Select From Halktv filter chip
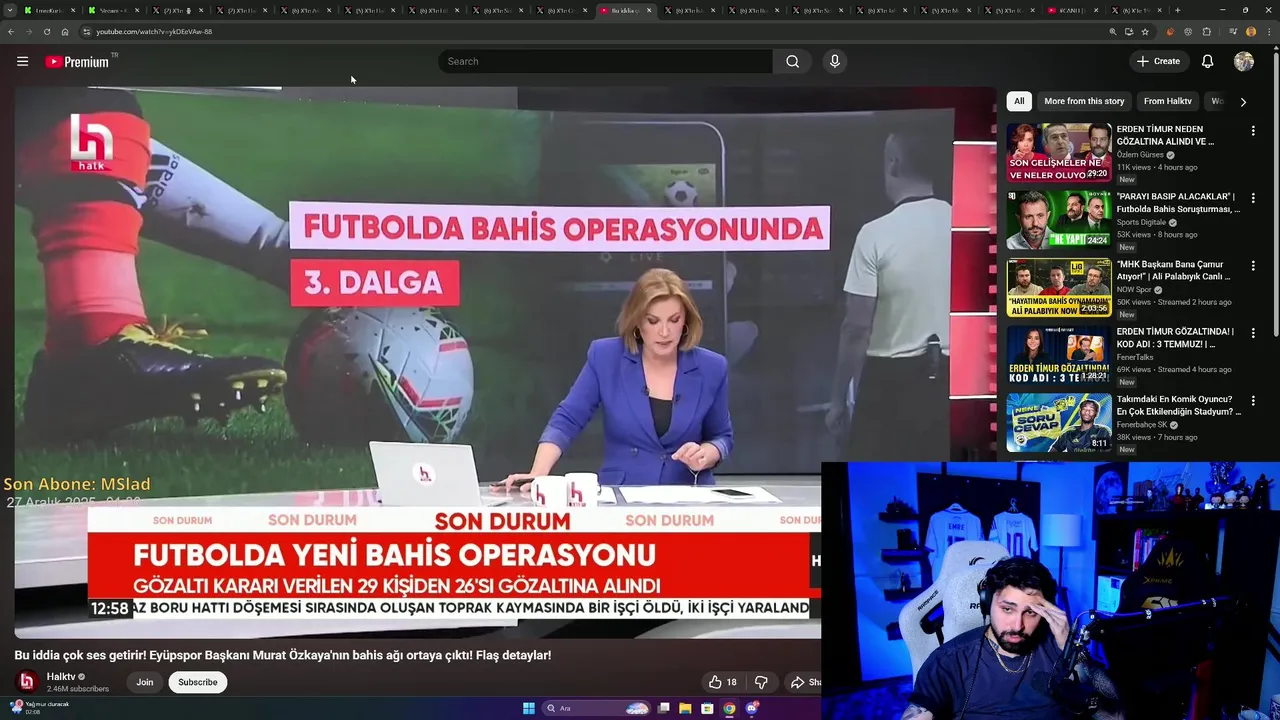 coord(1167,101)
